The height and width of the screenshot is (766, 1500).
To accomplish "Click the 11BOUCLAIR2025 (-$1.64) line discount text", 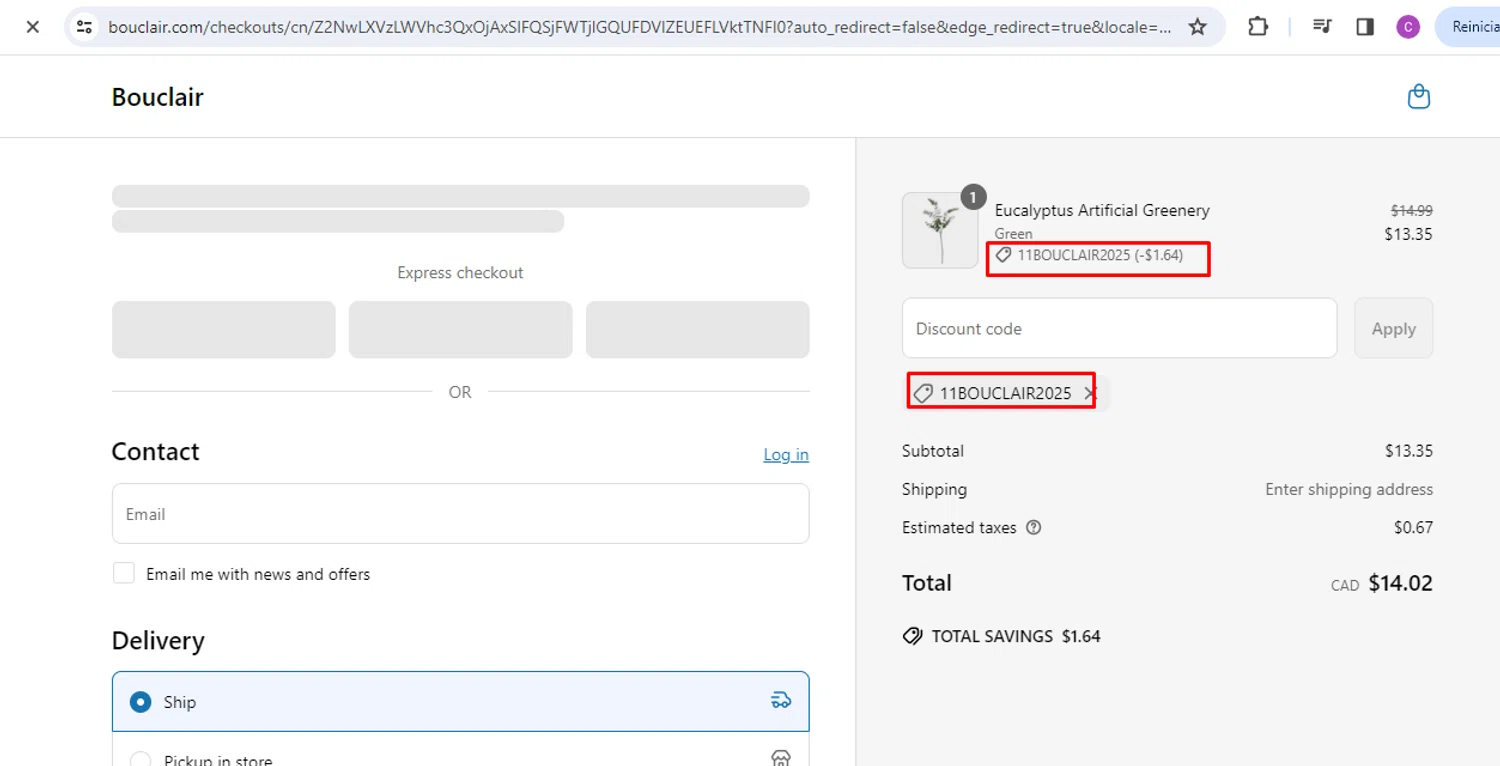I will click(x=1100, y=255).
